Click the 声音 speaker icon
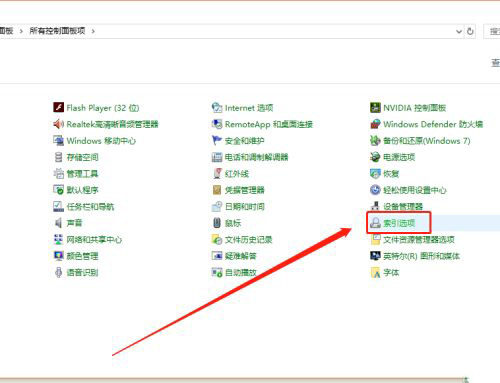500x383 pixels. [x=58, y=223]
